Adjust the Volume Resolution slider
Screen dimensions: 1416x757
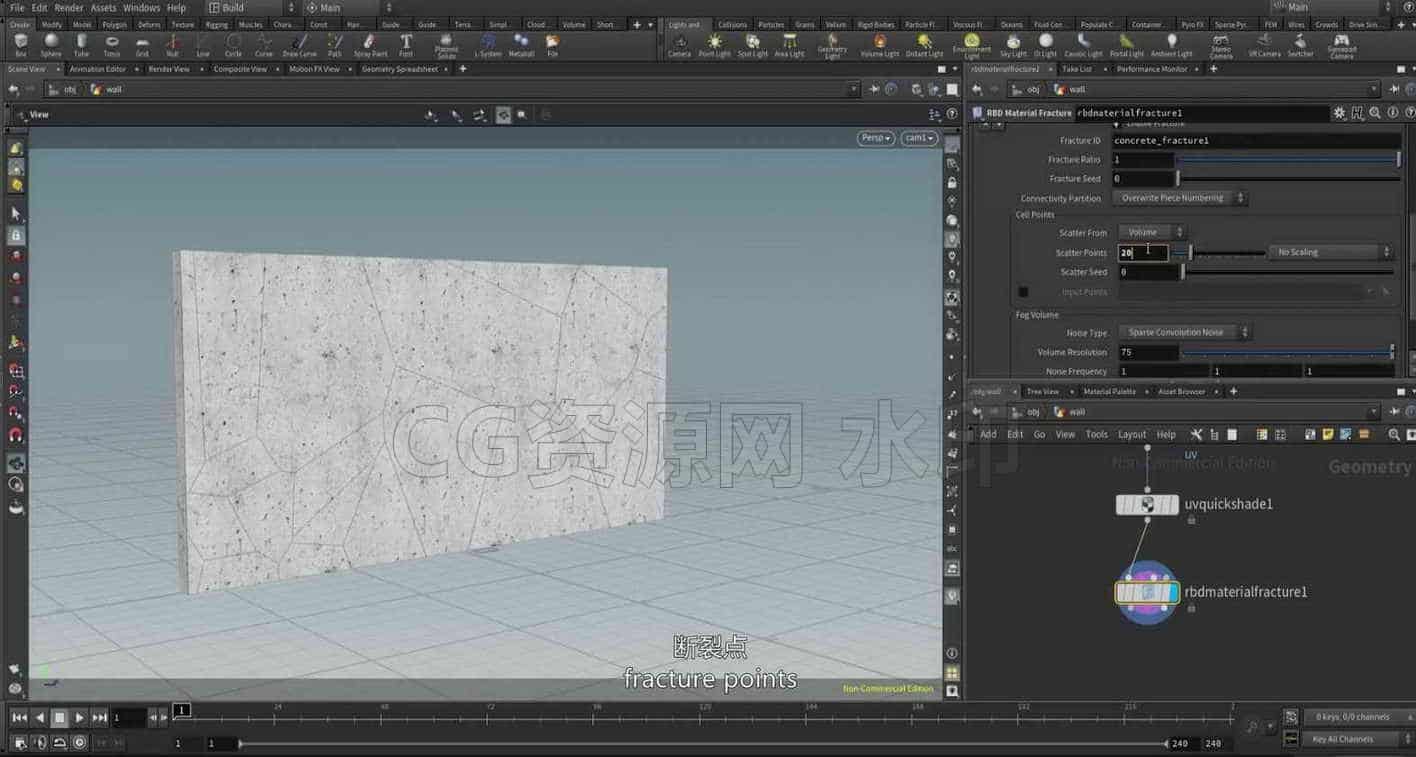click(x=1288, y=352)
